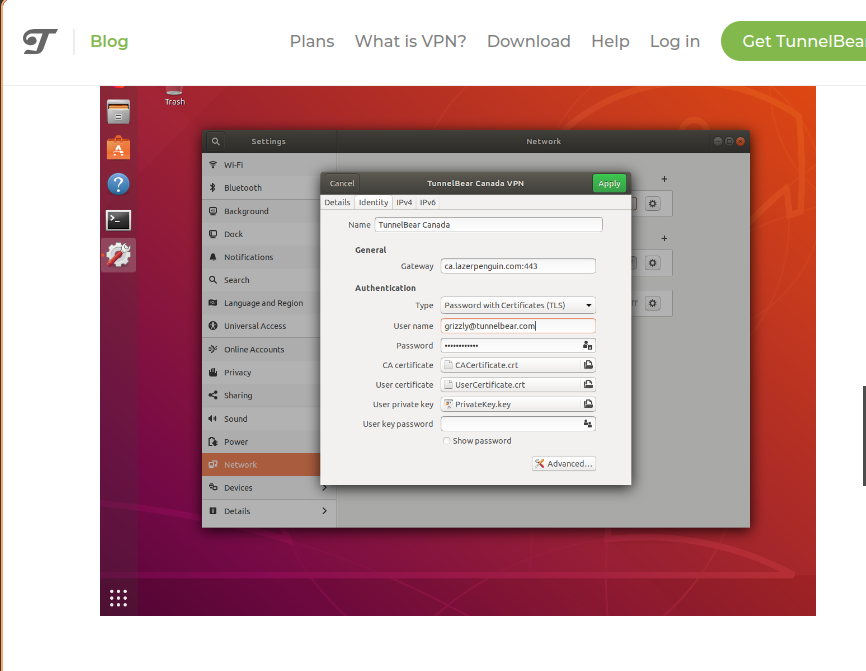The image size is (866, 671).
Task: Enable the Show password checkbox
Action: pyautogui.click(x=446, y=441)
